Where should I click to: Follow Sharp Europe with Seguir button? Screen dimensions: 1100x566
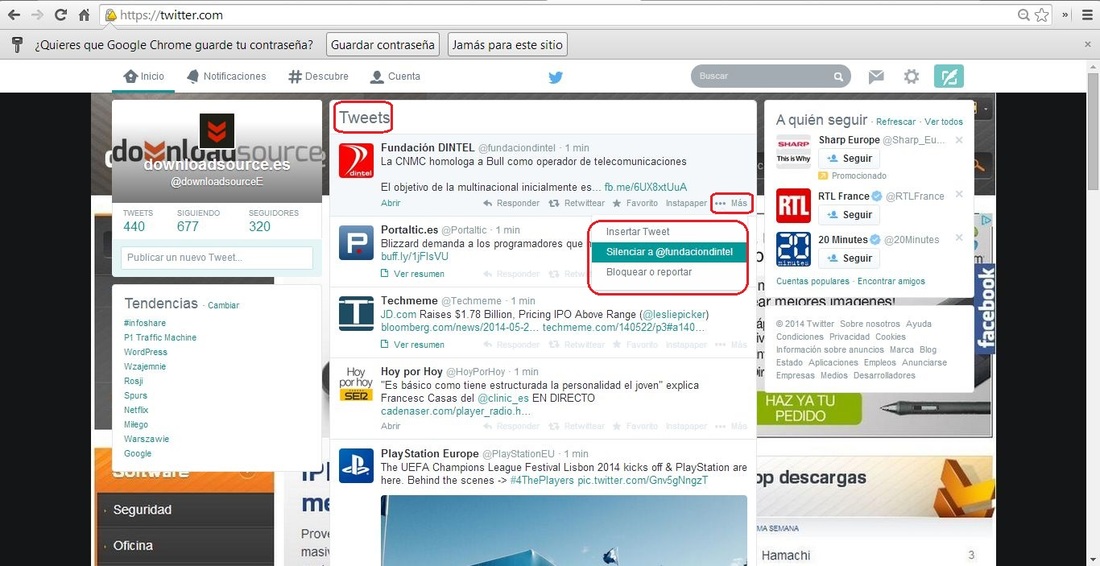point(849,159)
